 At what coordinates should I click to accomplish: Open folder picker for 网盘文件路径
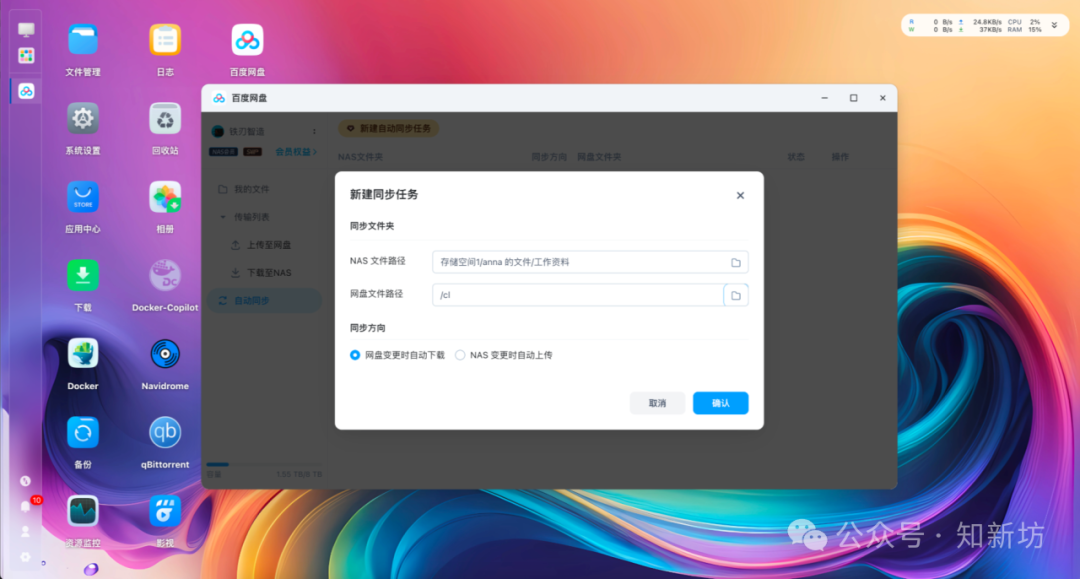735,294
